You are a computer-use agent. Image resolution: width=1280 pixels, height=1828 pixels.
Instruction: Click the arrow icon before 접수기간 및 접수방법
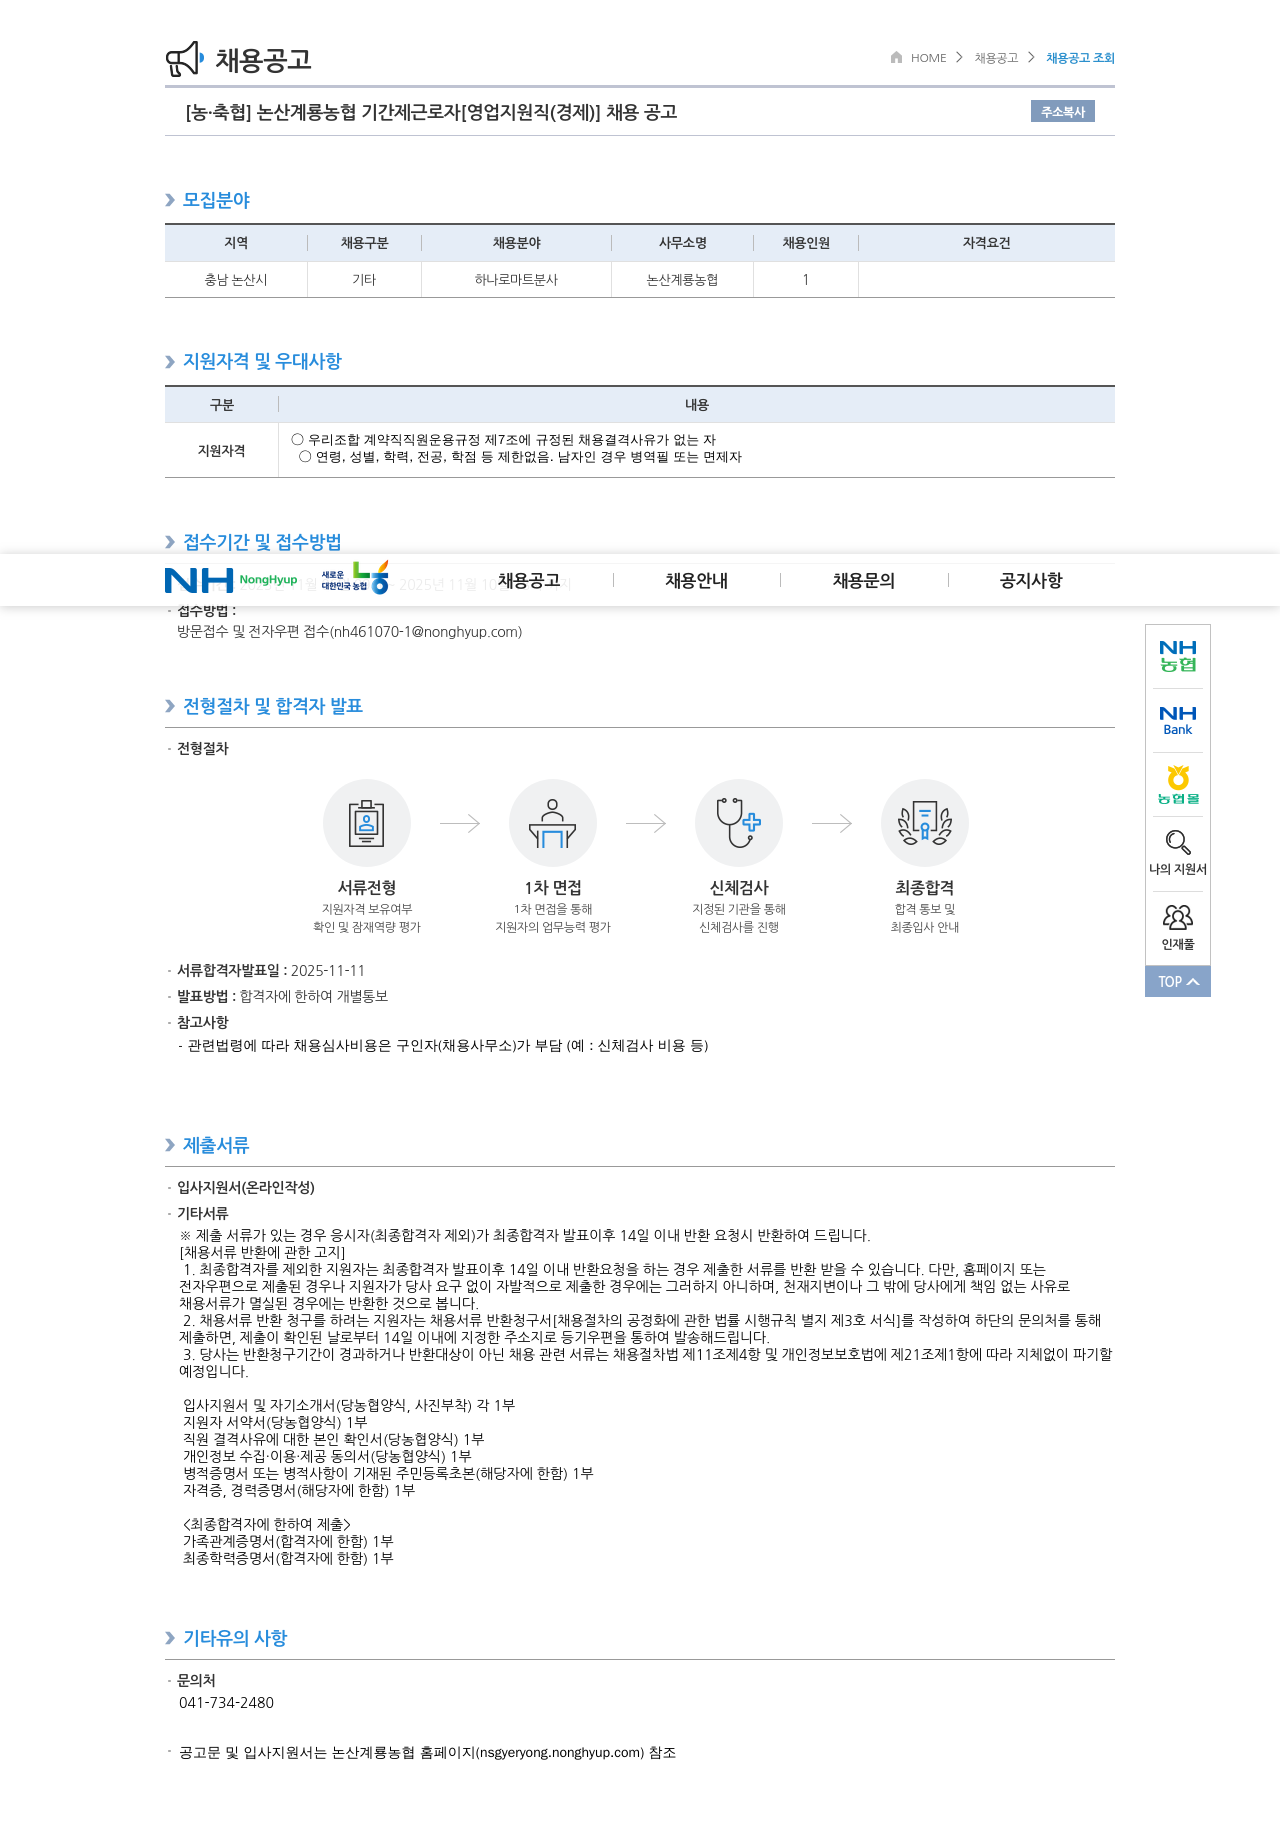tap(170, 542)
